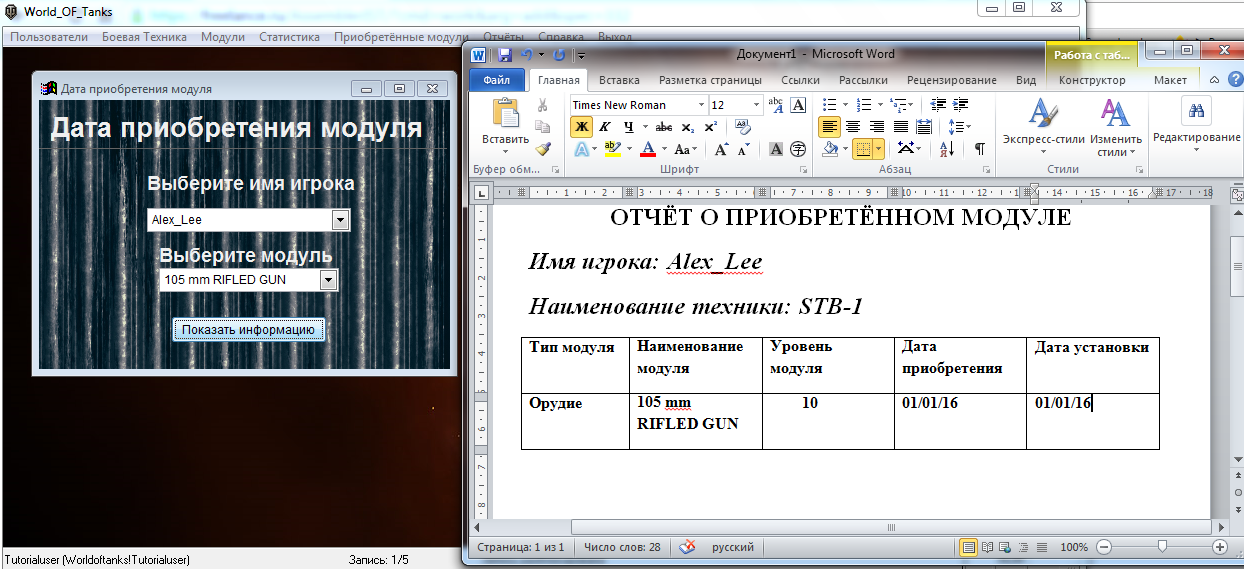Expand the module 105 mm RIFLED GUN combo box
Screen dimensions: 1244x569
[329, 281]
